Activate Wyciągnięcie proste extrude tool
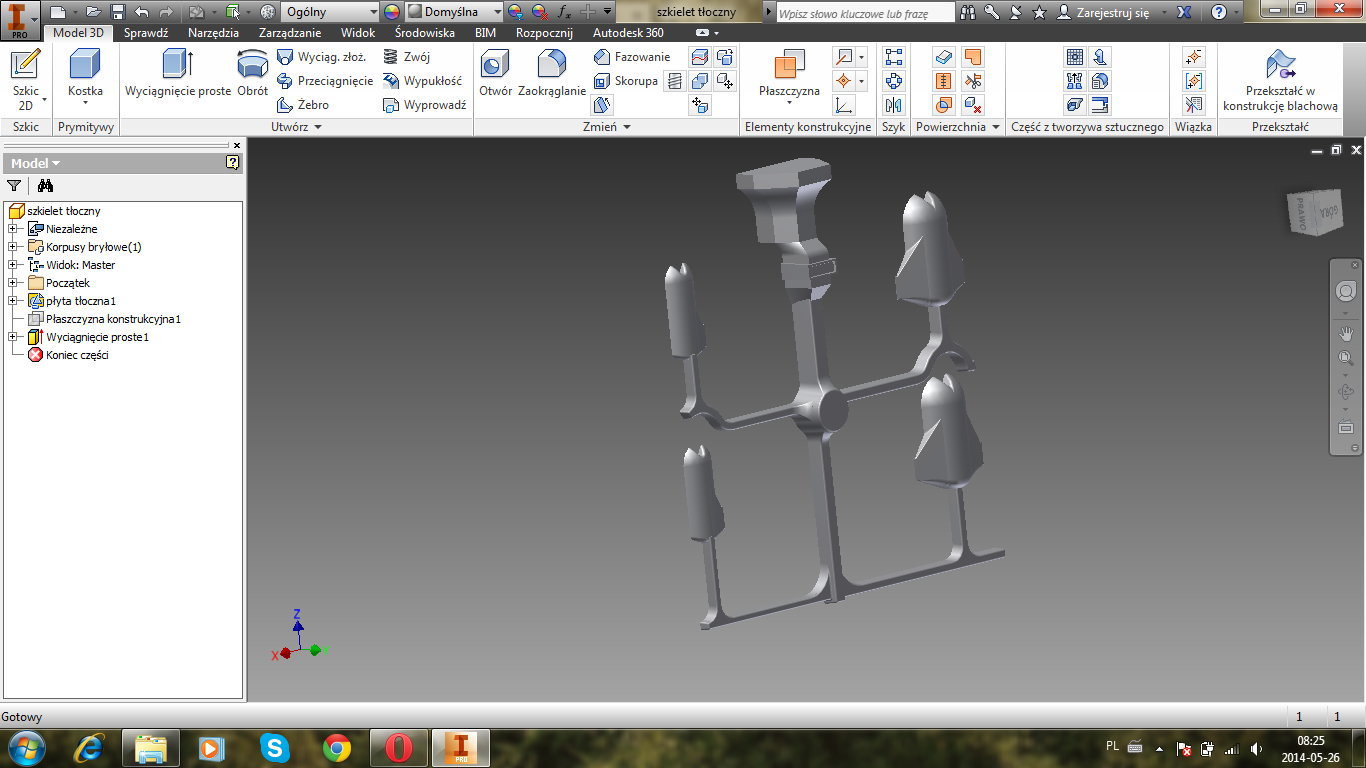 coord(178,75)
